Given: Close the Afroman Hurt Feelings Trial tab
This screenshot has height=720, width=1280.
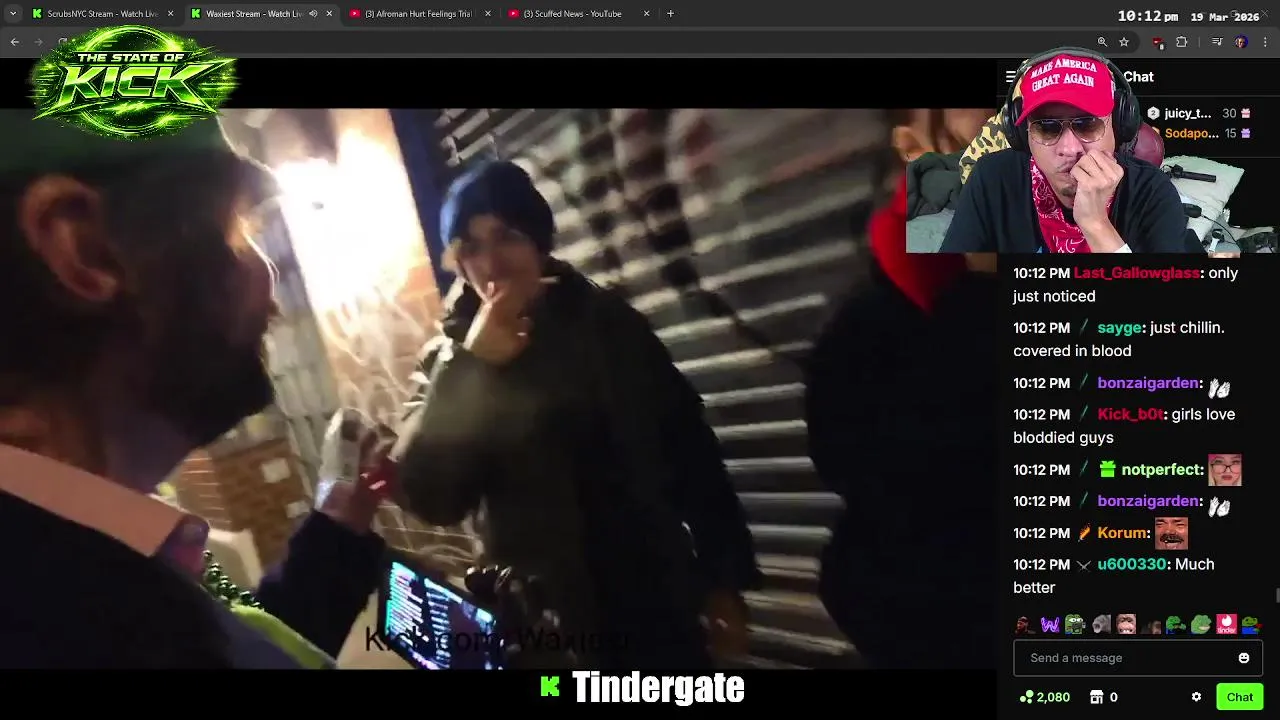Looking at the screenshot, I should pos(488,14).
